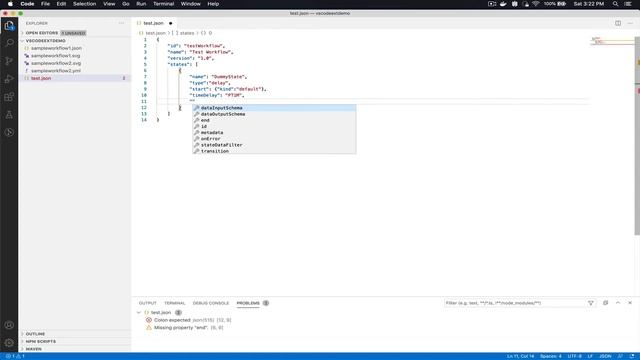Click the UTF-8 encoding indicator
640x360 pixels.
[574, 356]
